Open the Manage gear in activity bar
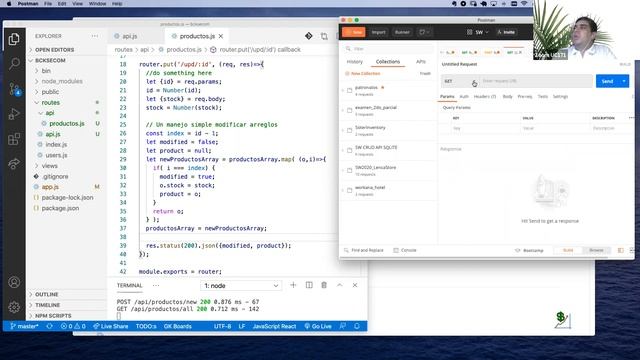The height and width of the screenshot is (360, 640). [14, 307]
